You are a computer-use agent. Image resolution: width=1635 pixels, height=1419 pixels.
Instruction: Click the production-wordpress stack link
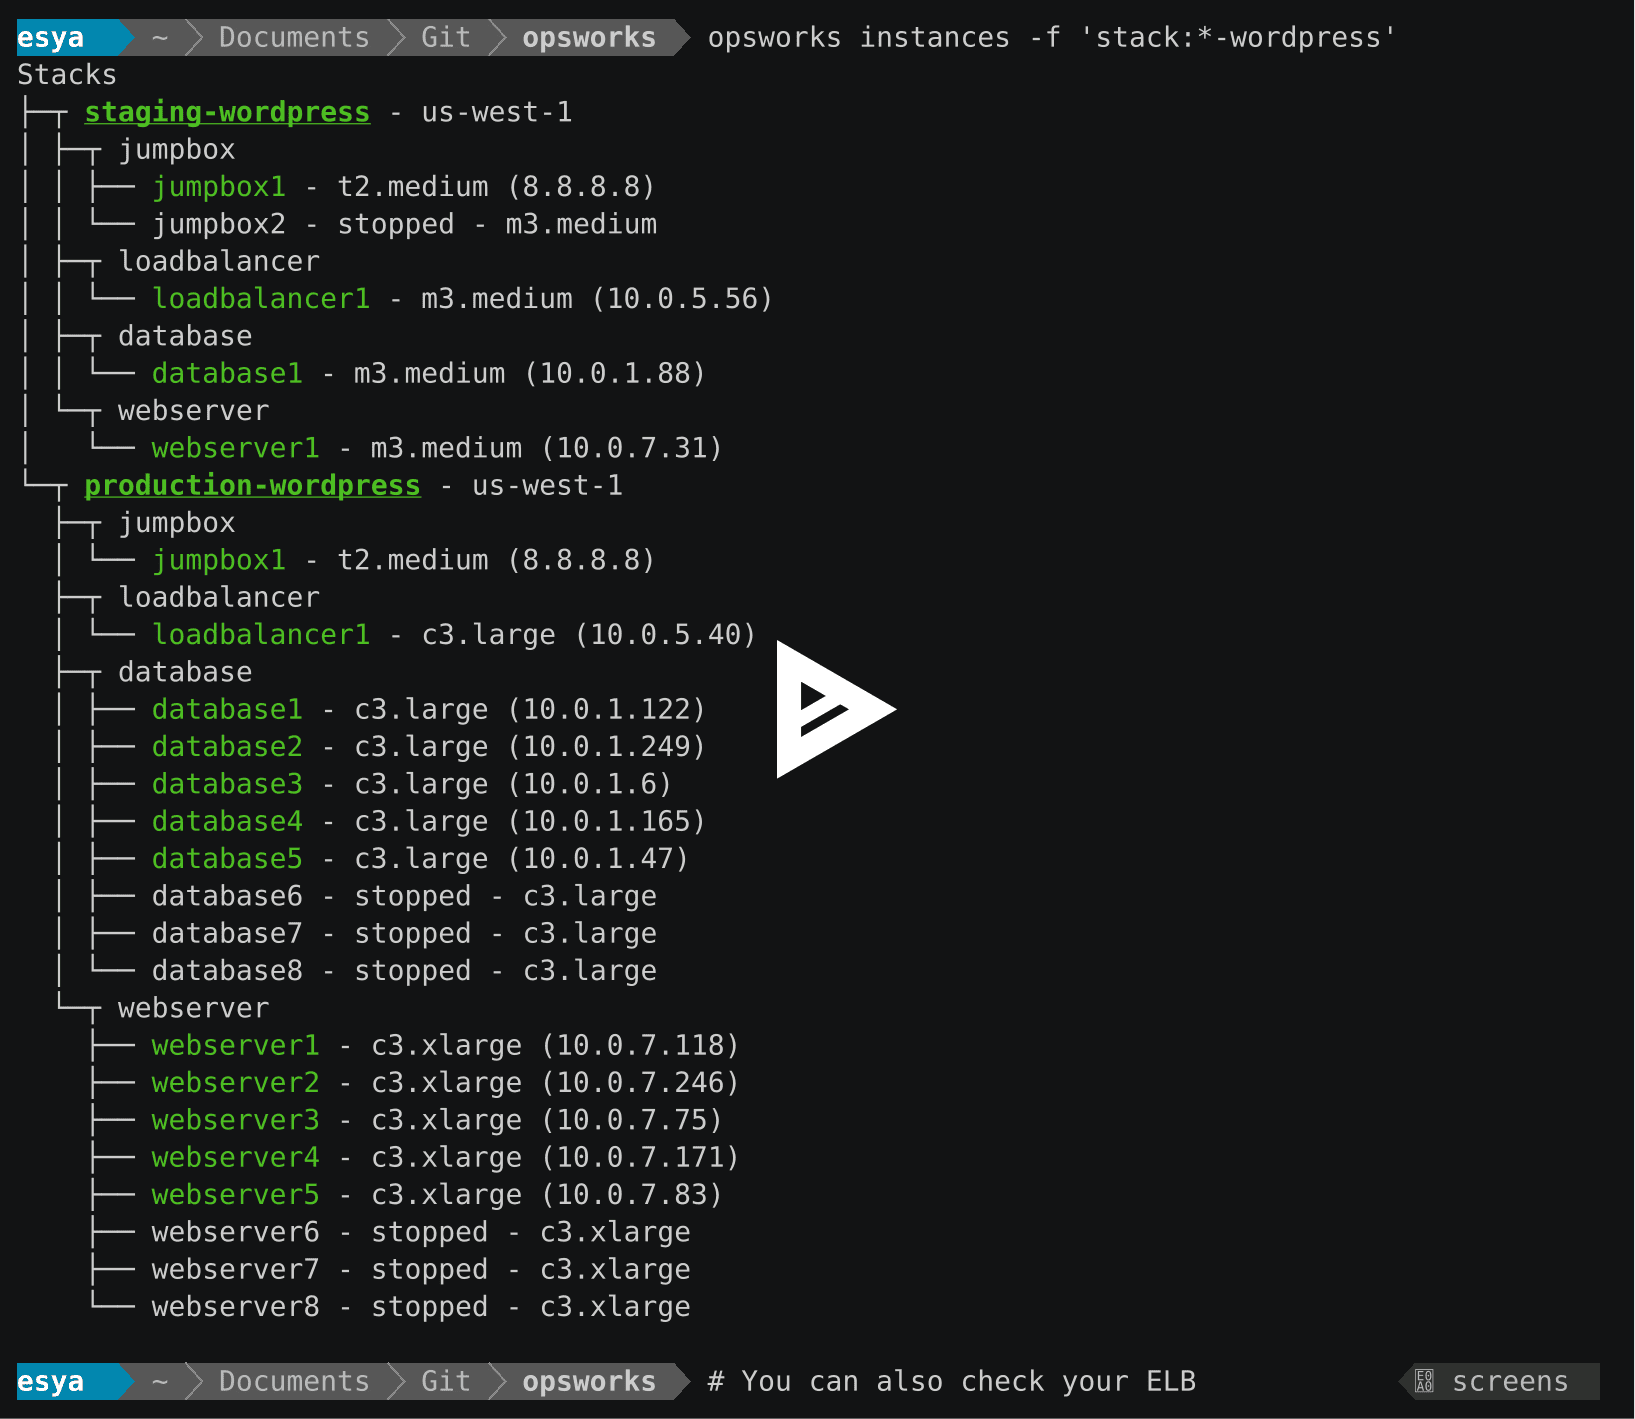(252, 485)
